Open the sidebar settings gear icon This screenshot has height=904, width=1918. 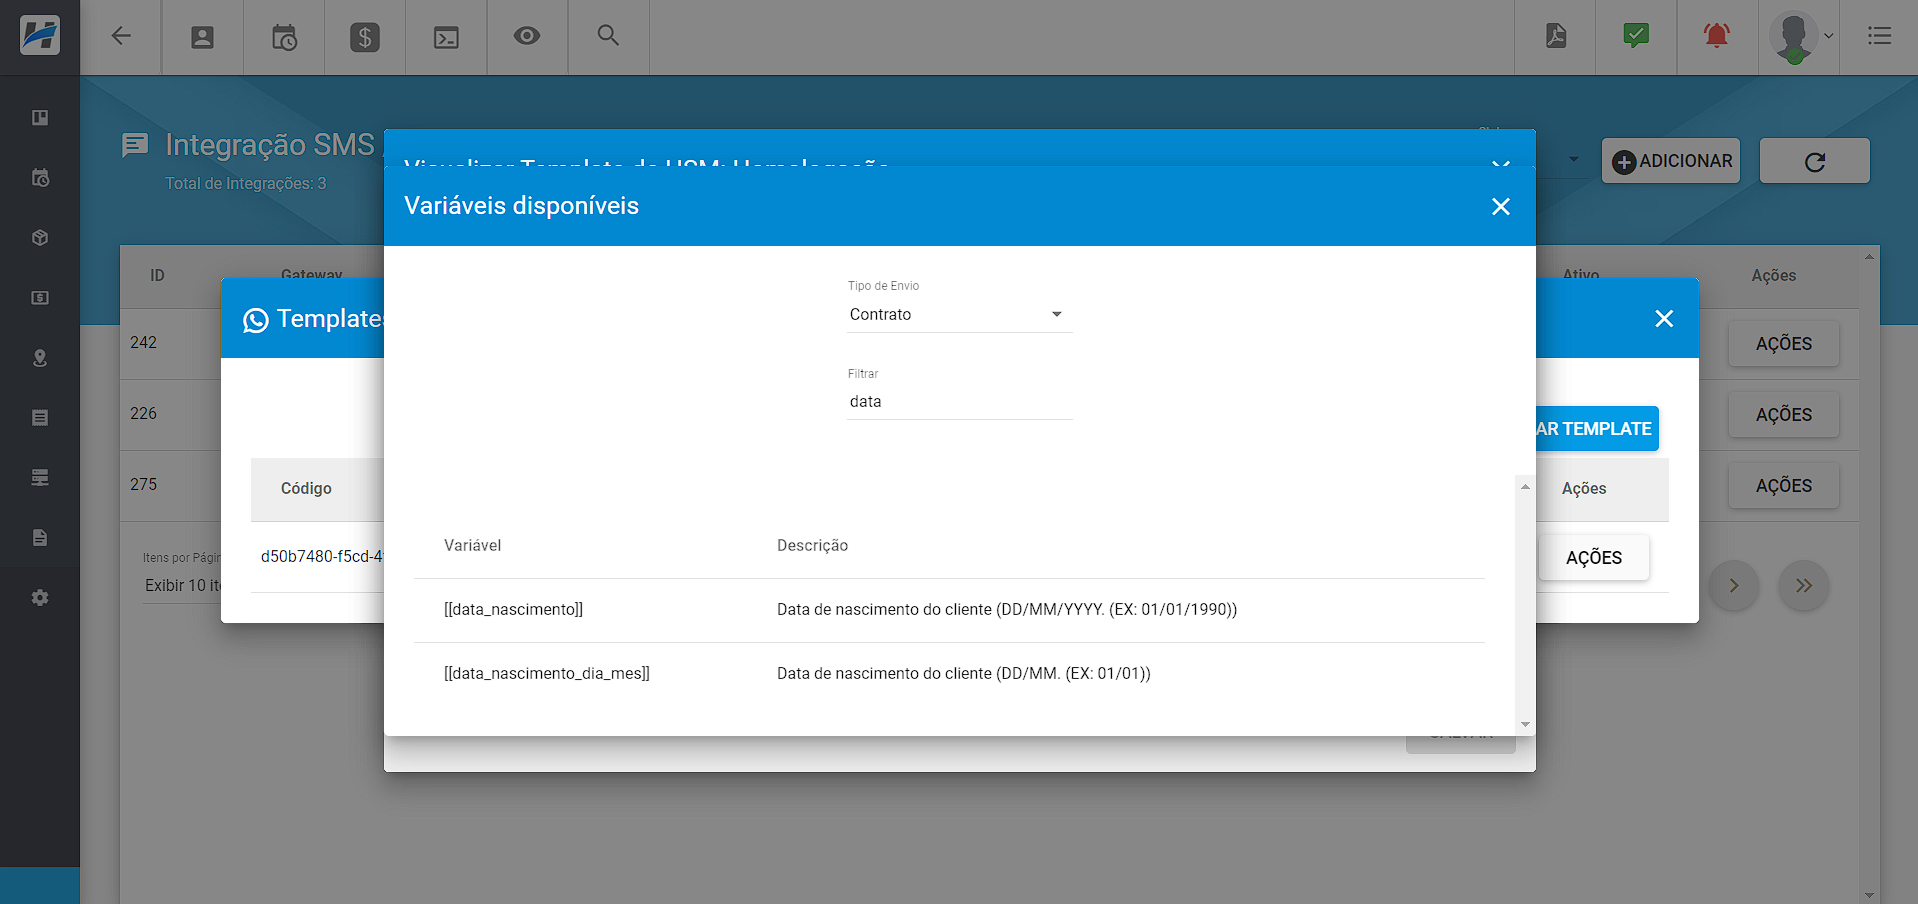(x=40, y=598)
